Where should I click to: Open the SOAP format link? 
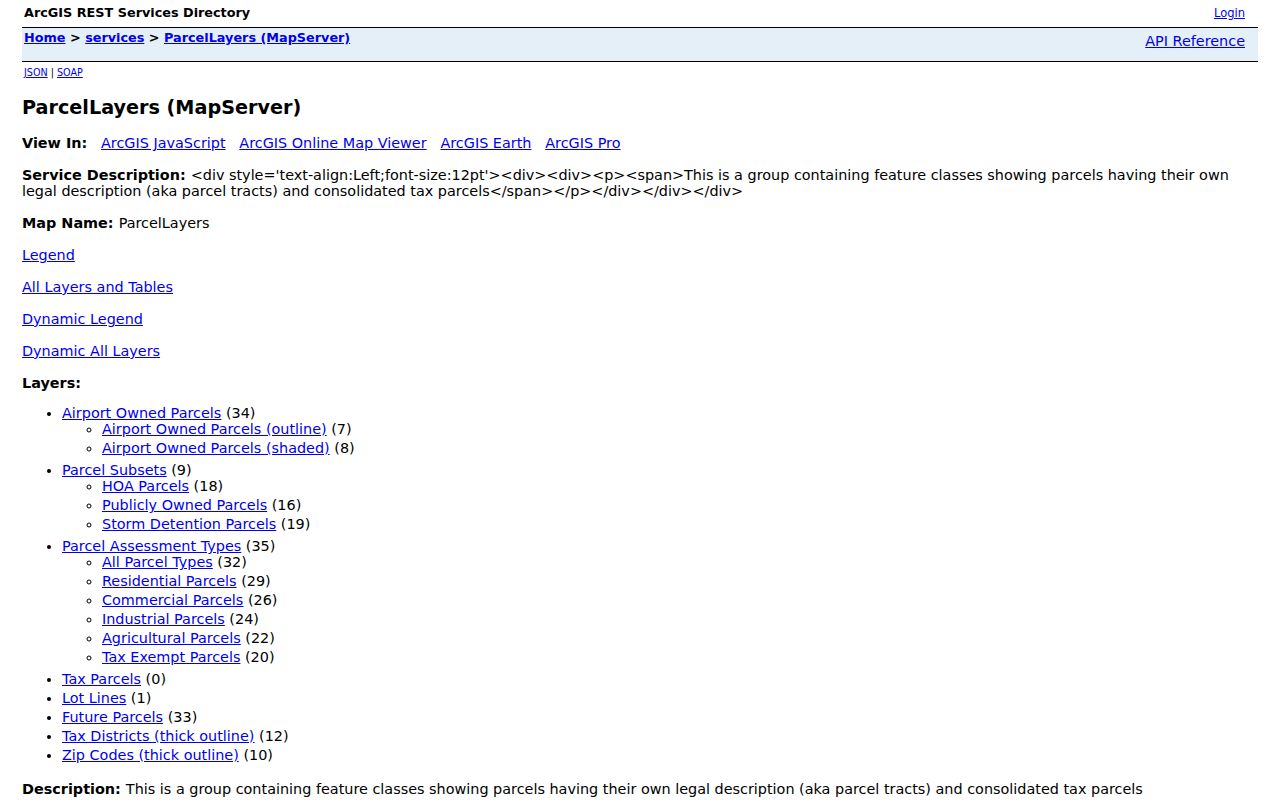click(70, 72)
